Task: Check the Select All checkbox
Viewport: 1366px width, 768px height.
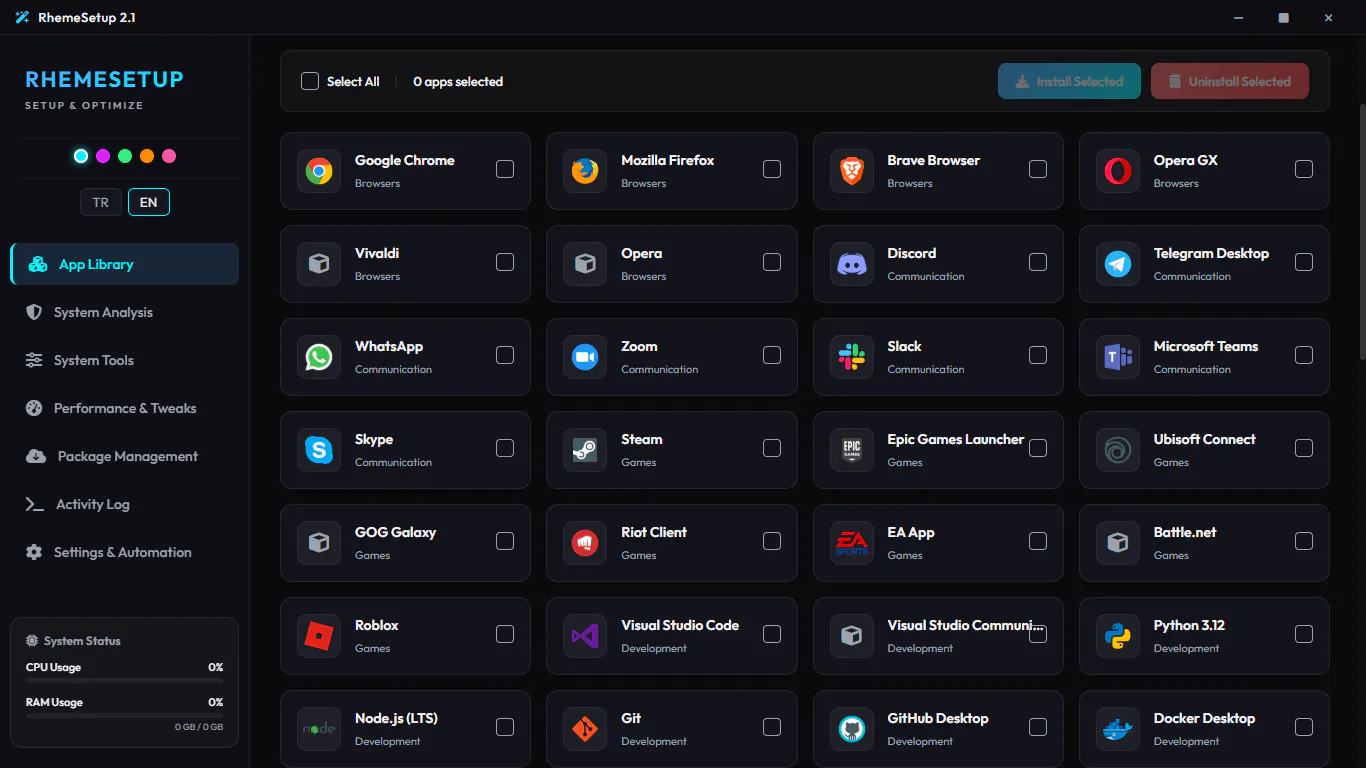Action: point(310,81)
